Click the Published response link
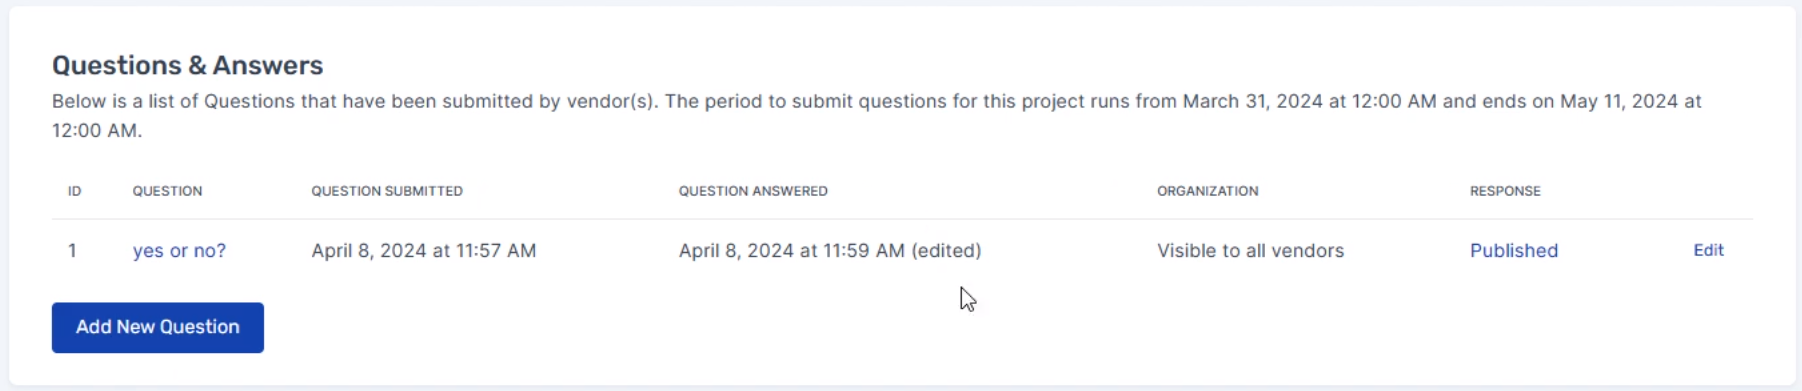This screenshot has width=1802, height=391. click(x=1513, y=251)
